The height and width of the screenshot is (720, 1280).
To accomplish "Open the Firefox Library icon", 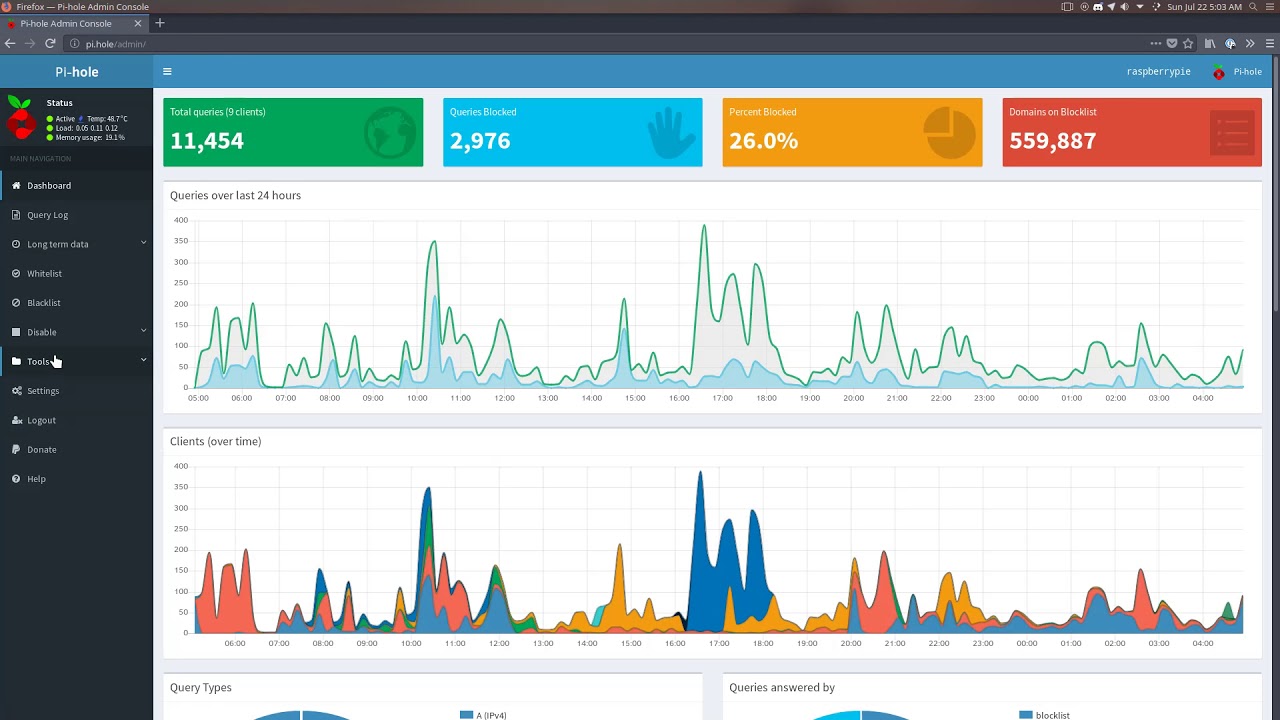I will (1210, 44).
